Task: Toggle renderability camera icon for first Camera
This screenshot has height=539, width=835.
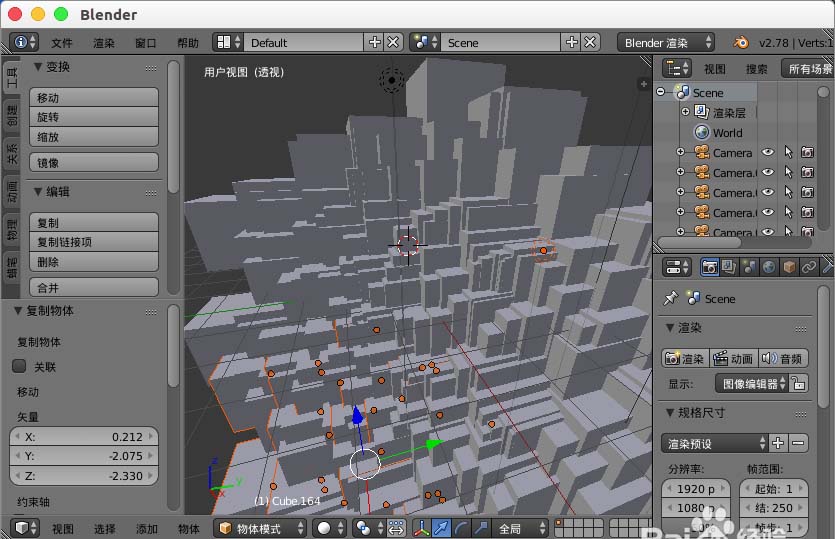Action: coord(807,152)
